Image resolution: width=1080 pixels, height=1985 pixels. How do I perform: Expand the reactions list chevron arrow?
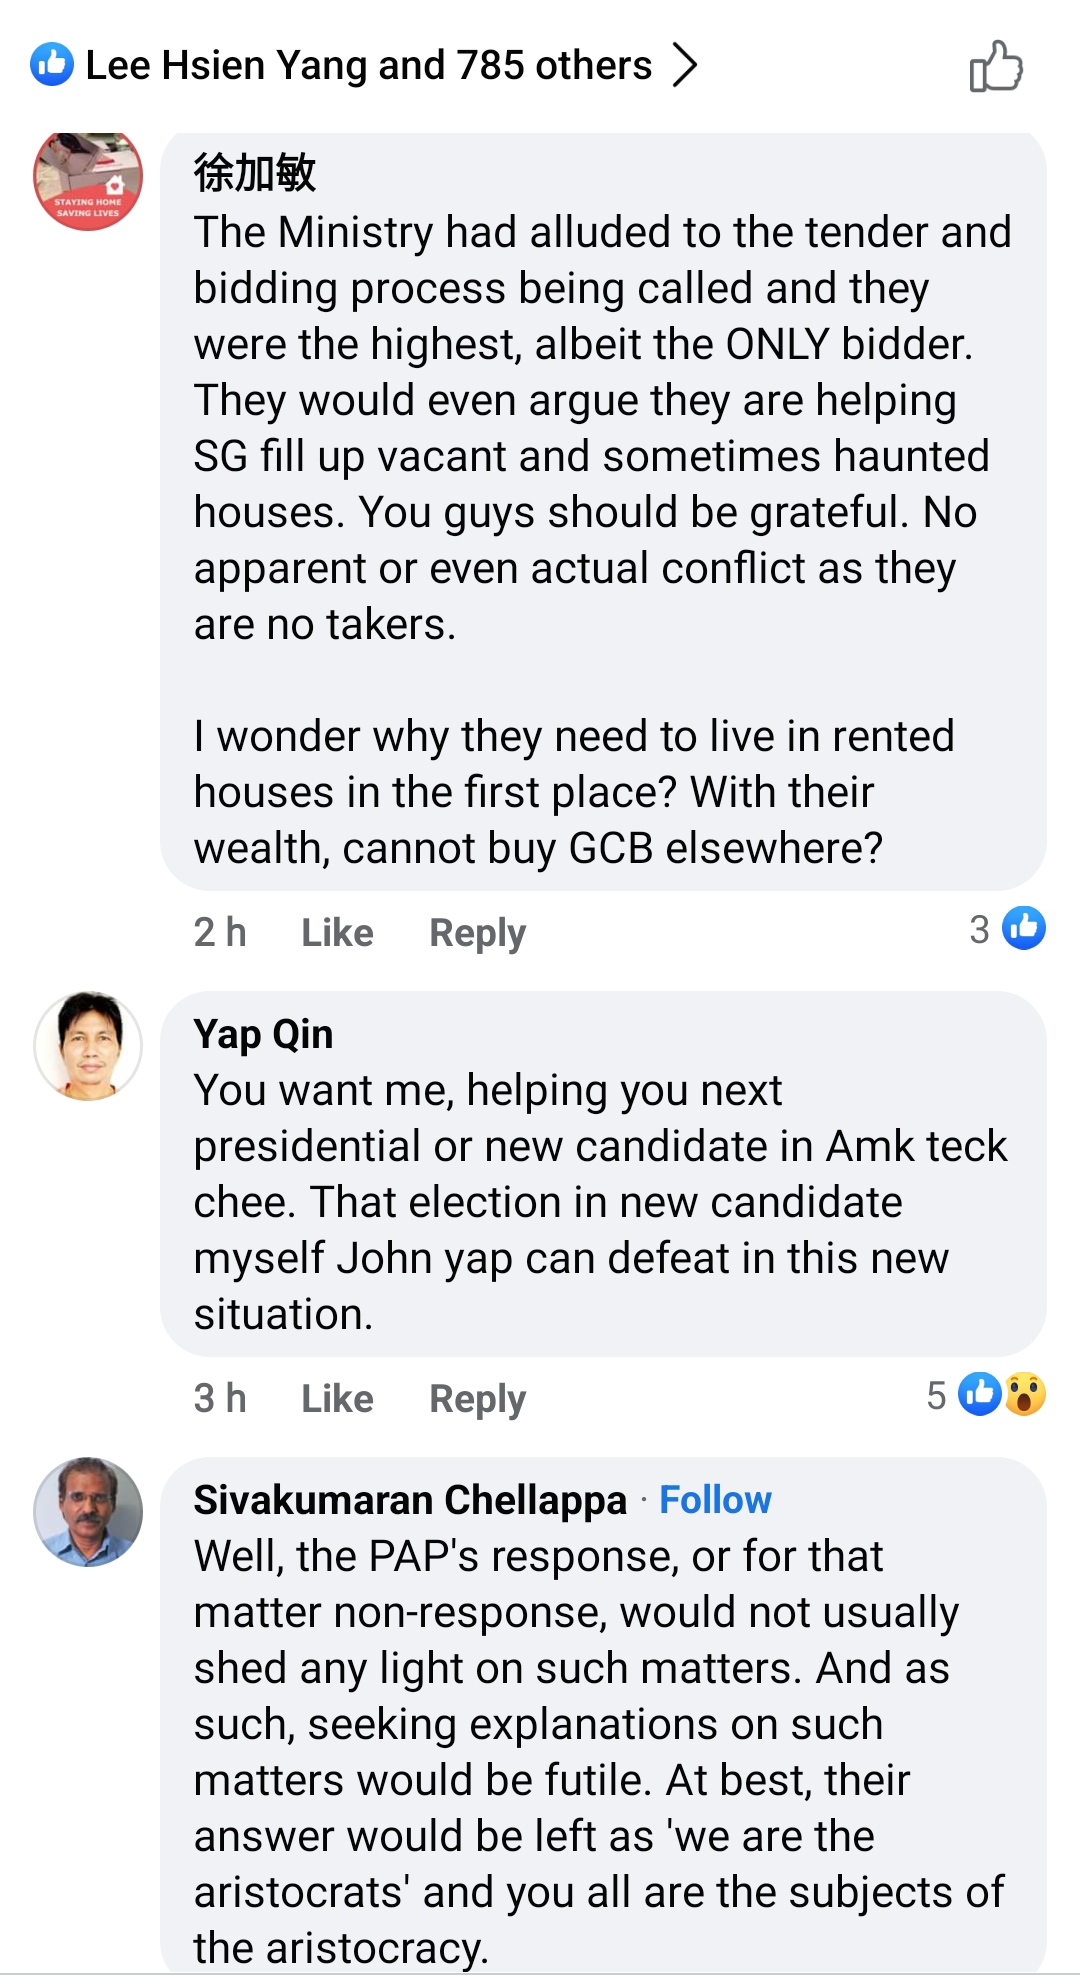tap(684, 65)
